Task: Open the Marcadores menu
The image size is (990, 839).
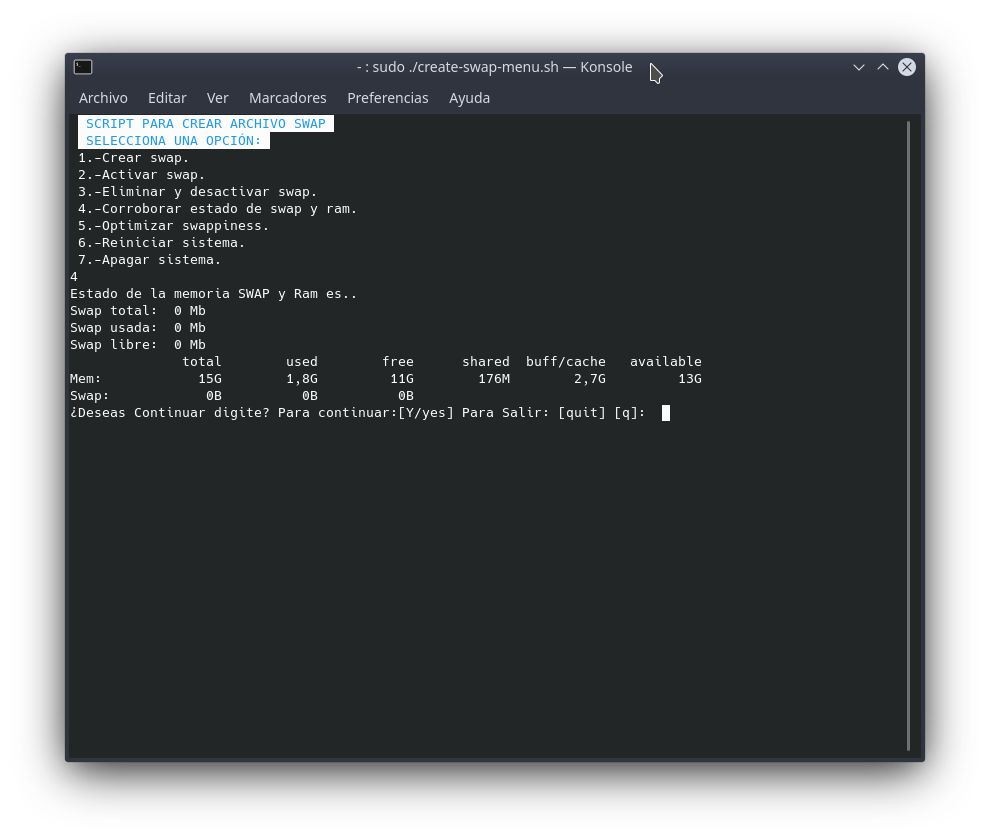Action: coord(288,98)
